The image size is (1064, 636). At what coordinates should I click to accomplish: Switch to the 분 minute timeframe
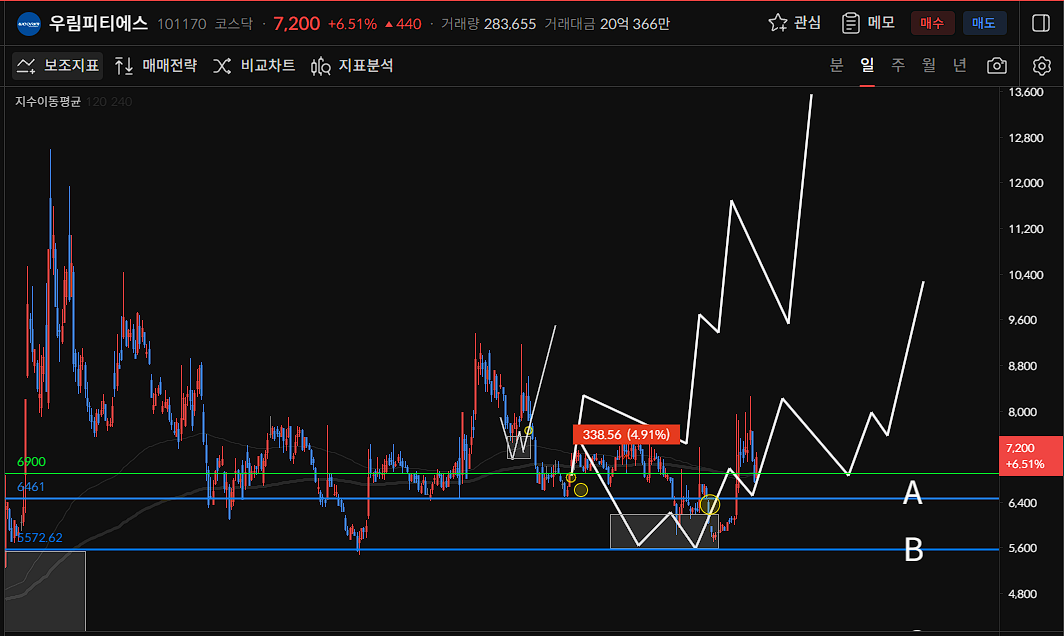tap(837, 65)
